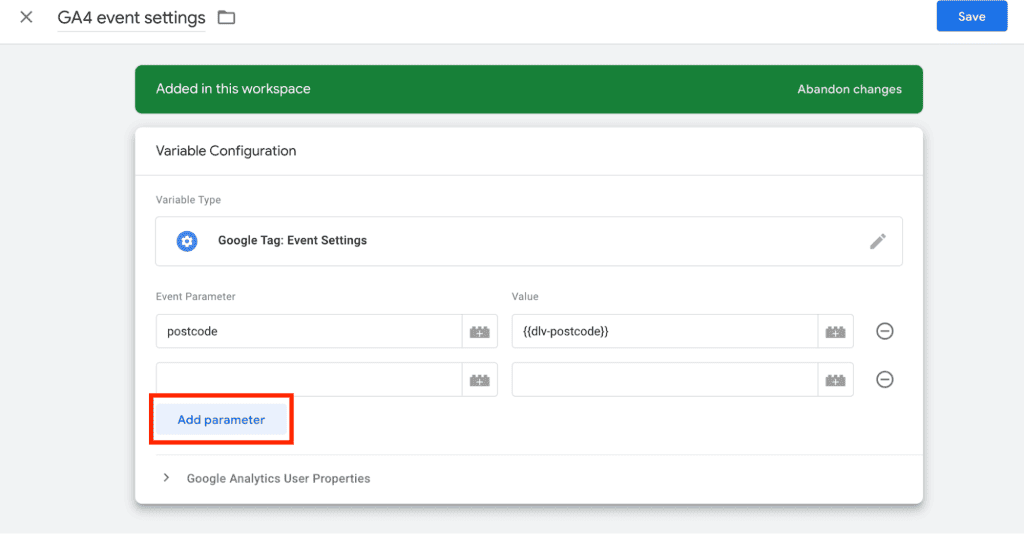1024x534 pixels.
Task: Click Add parameter button
Action: pyautogui.click(x=221, y=420)
